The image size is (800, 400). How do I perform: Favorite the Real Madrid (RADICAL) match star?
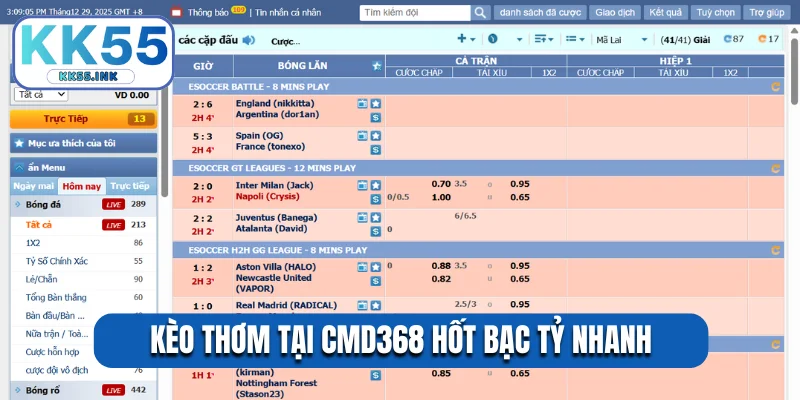coord(376,306)
